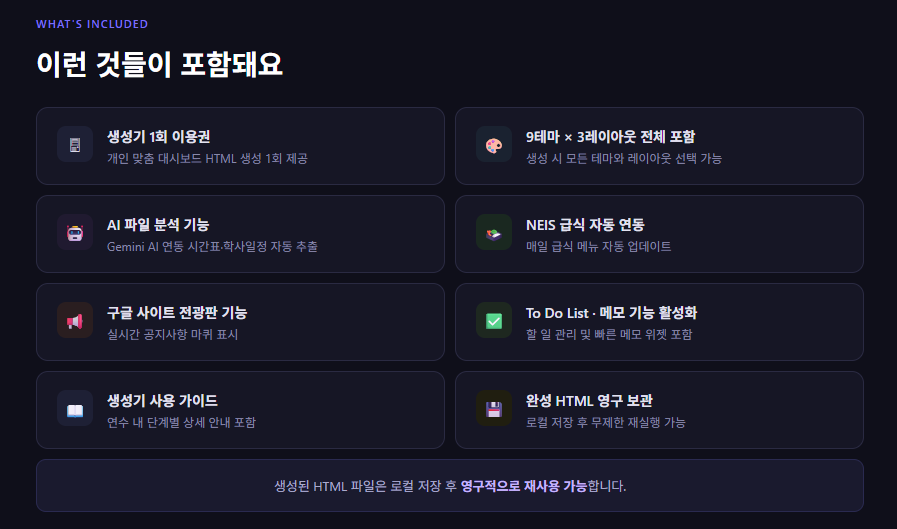Click the 이런 것들이 포함돼요 heading
897x529 pixels.
point(159,64)
